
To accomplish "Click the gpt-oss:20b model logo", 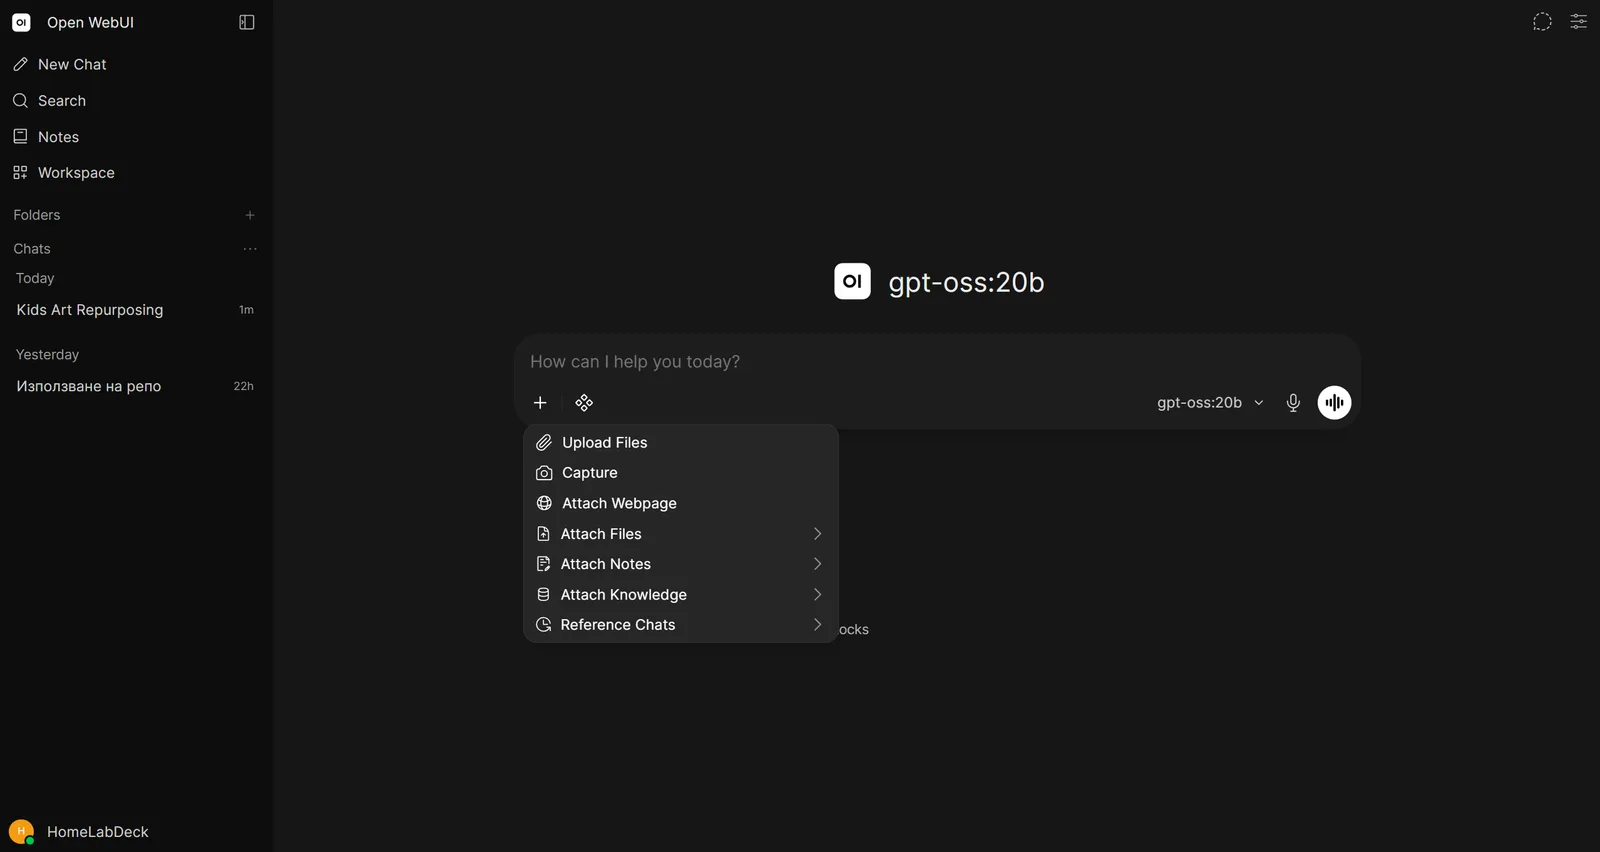I will [x=852, y=282].
